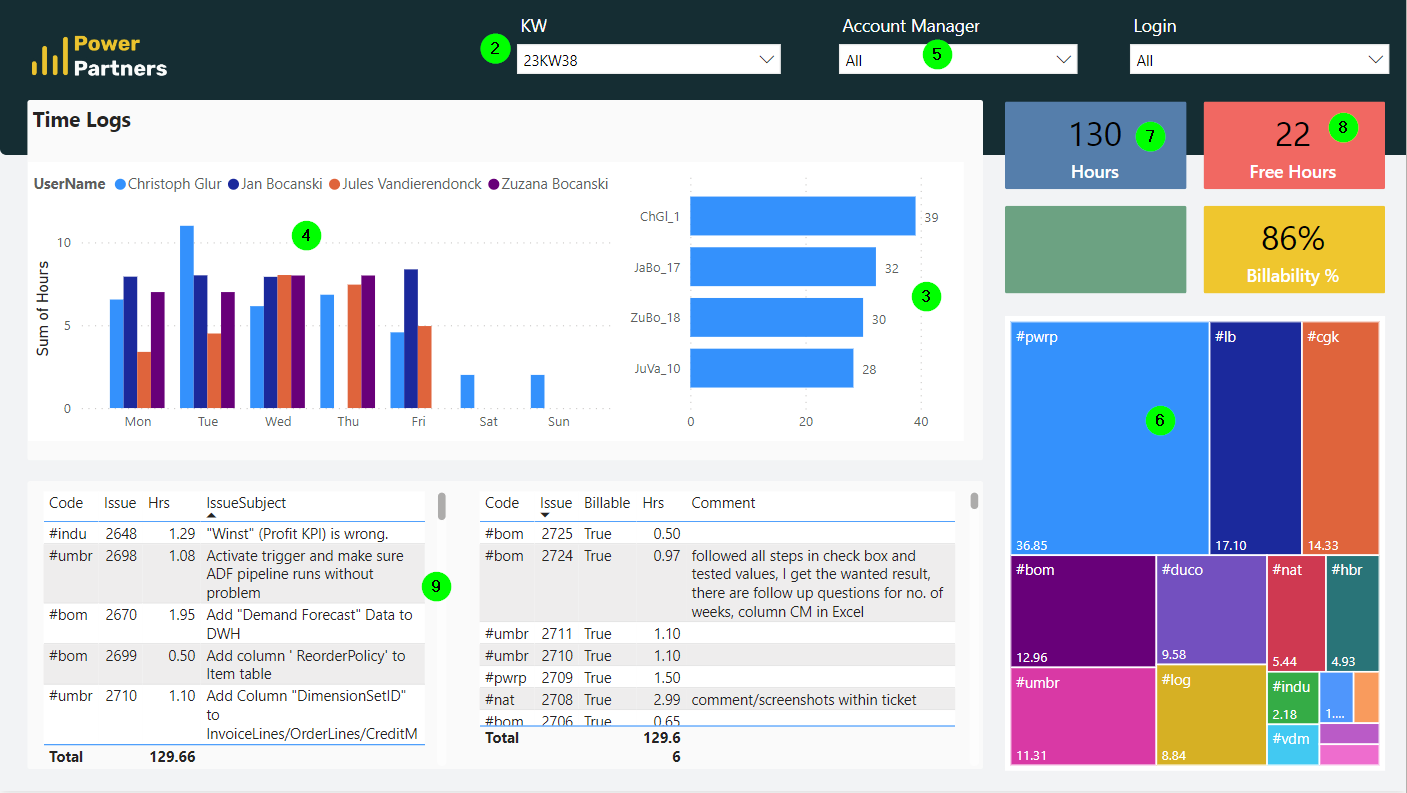Click the 86% Billability card
The image size is (1407, 793).
pyautogui.click(x=1294, y=249)
